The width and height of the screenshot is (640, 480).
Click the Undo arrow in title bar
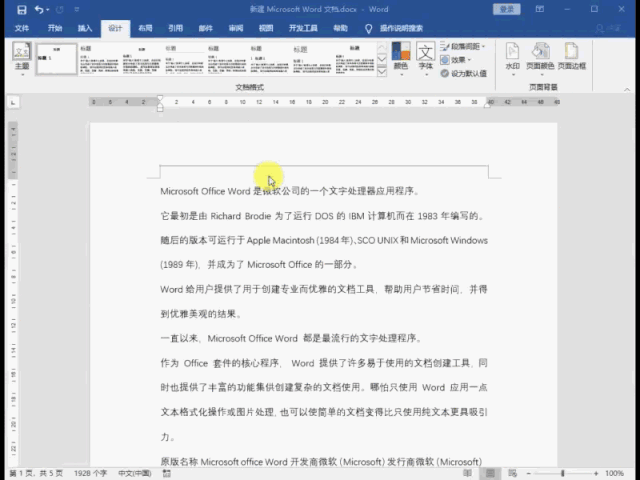38,9
